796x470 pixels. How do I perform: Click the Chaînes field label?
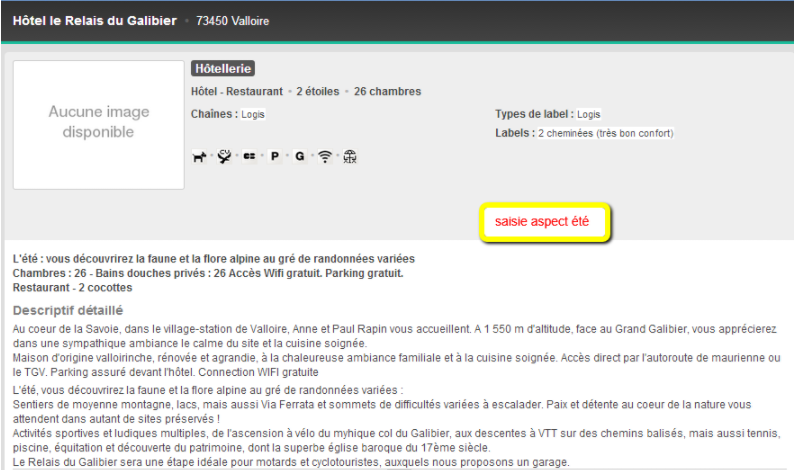(214, 114)
